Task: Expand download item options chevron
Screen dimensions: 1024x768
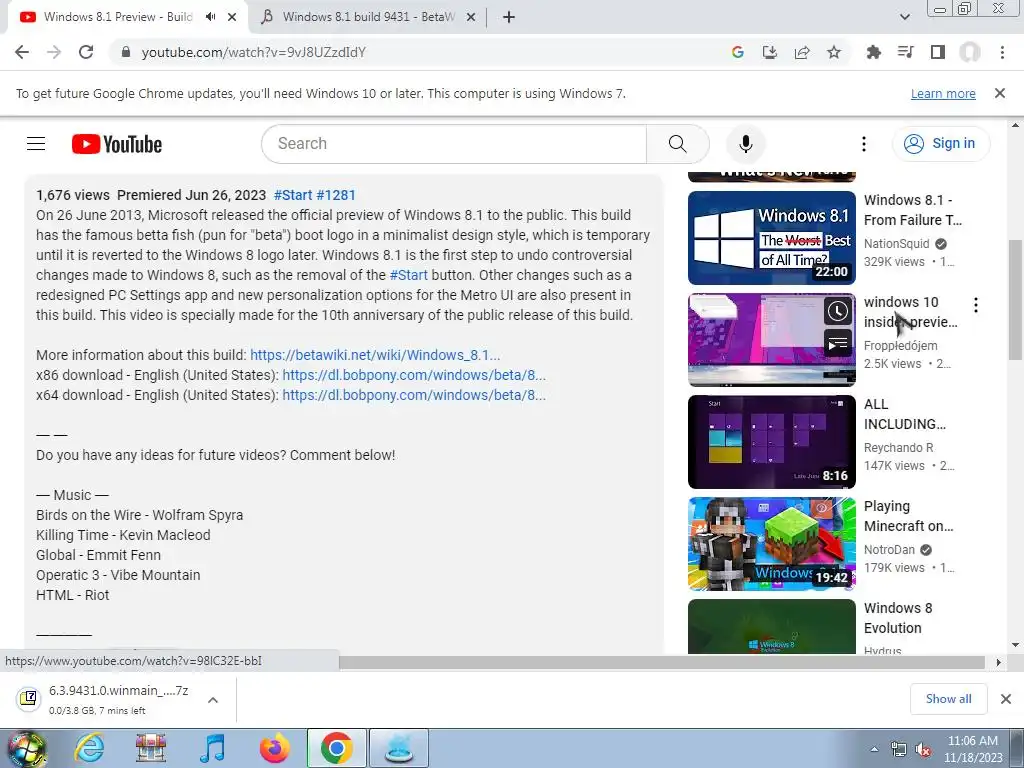Action: pos(213,700)
